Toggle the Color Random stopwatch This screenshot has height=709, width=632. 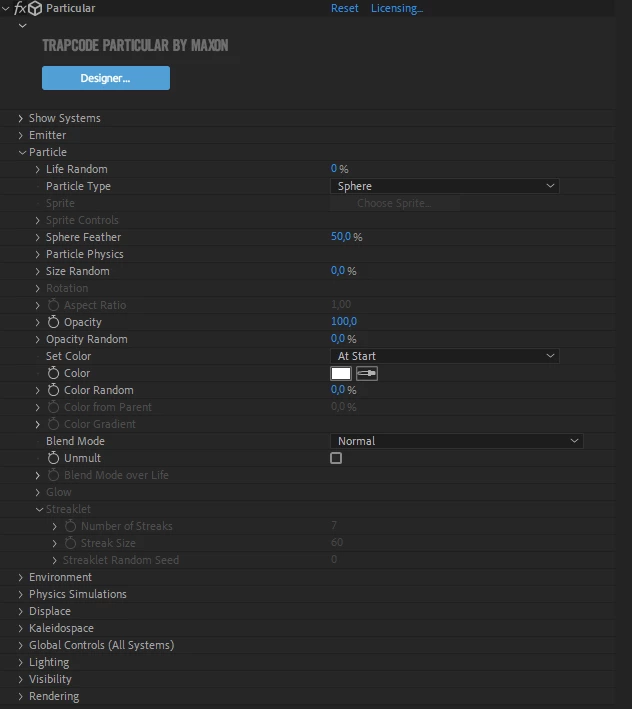point(53,390)
